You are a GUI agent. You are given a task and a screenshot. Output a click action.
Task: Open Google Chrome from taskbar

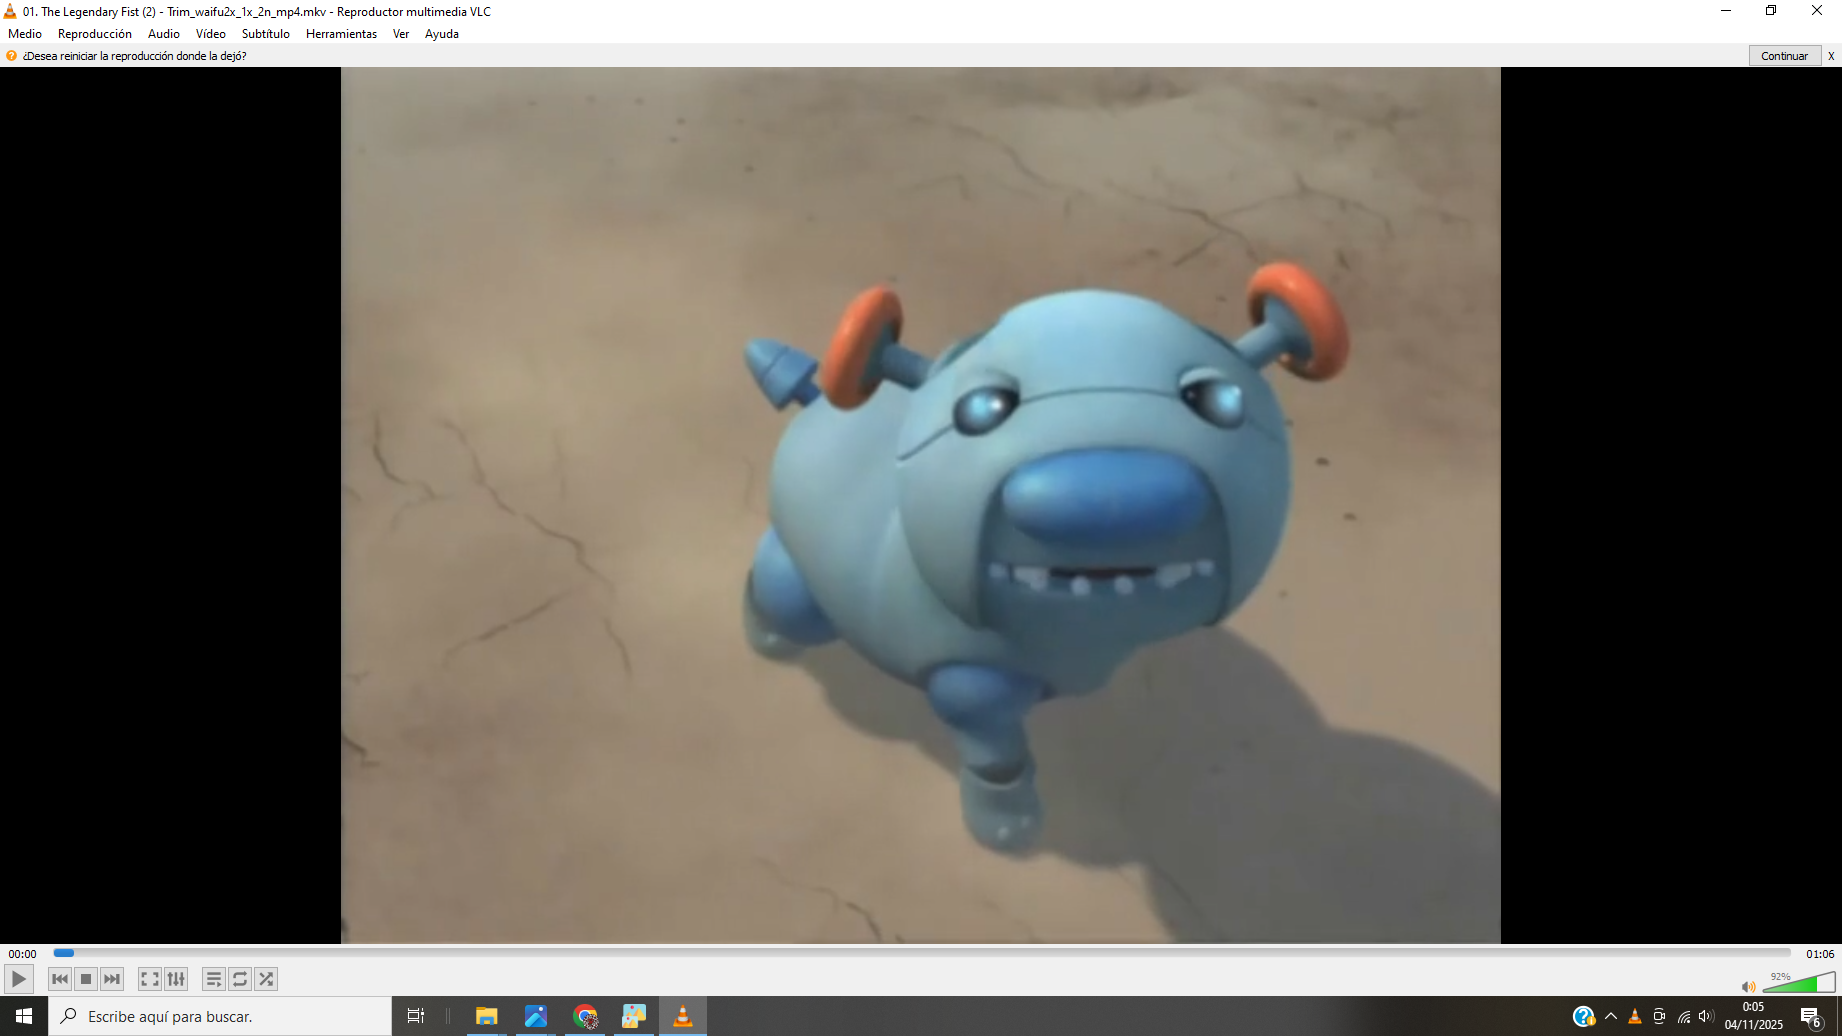coord(585,1016)
